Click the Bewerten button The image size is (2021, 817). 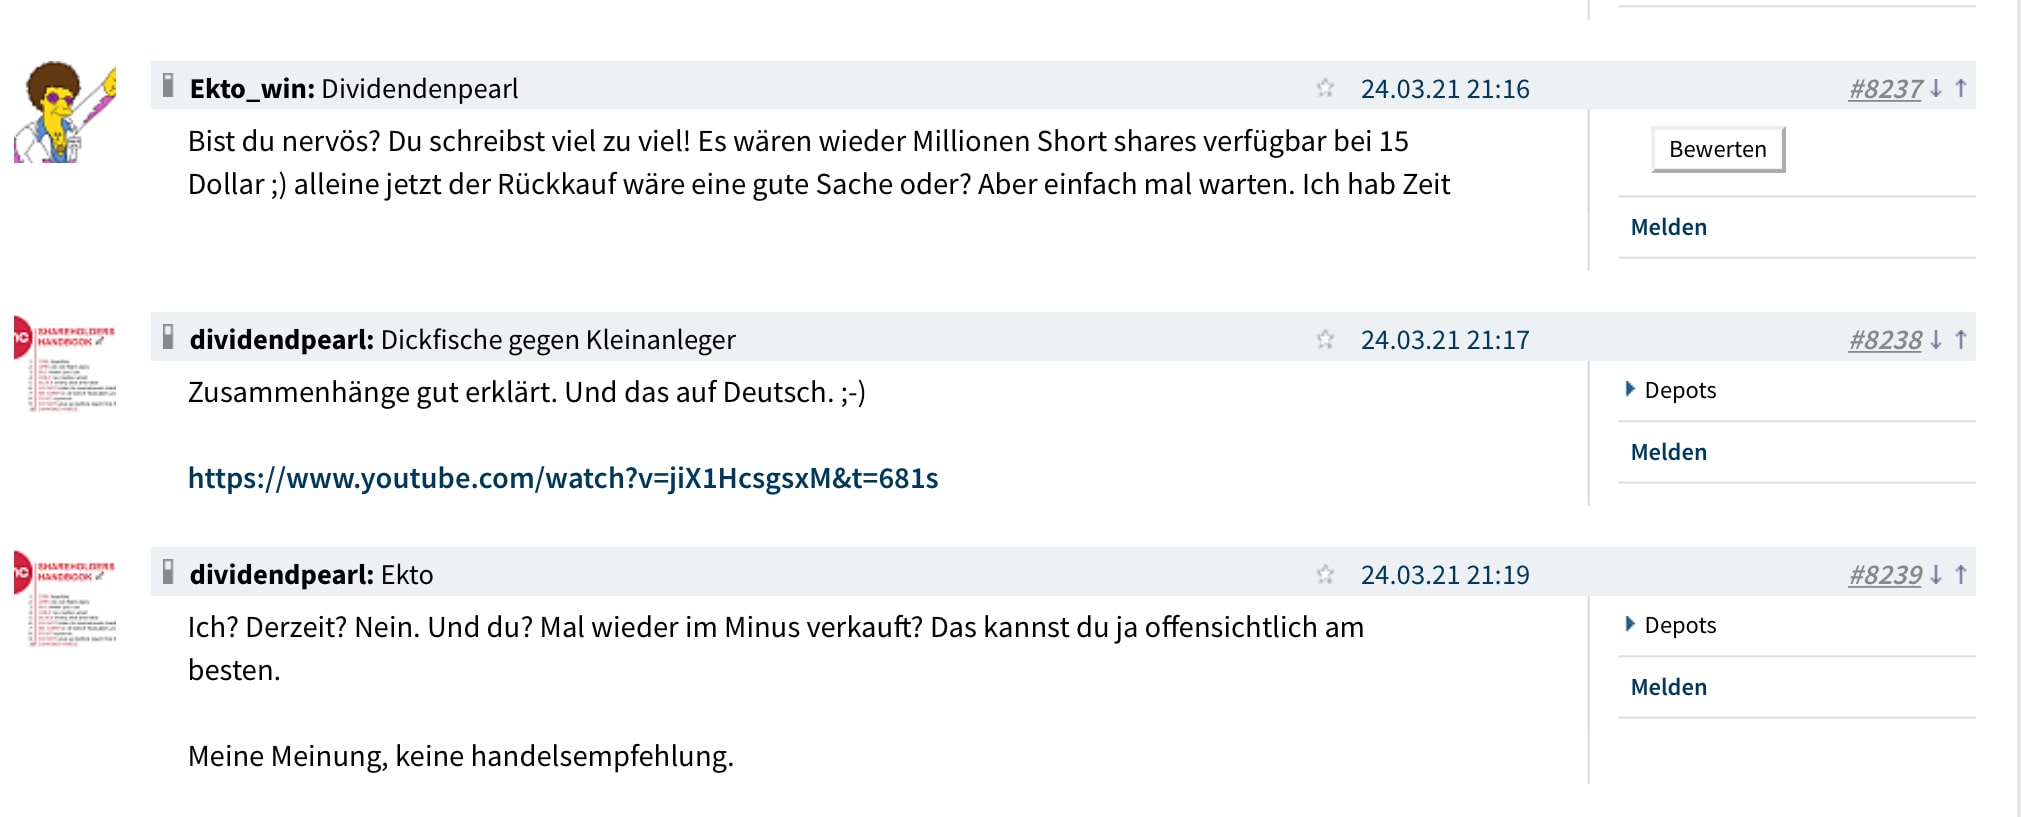point(1716,149)
